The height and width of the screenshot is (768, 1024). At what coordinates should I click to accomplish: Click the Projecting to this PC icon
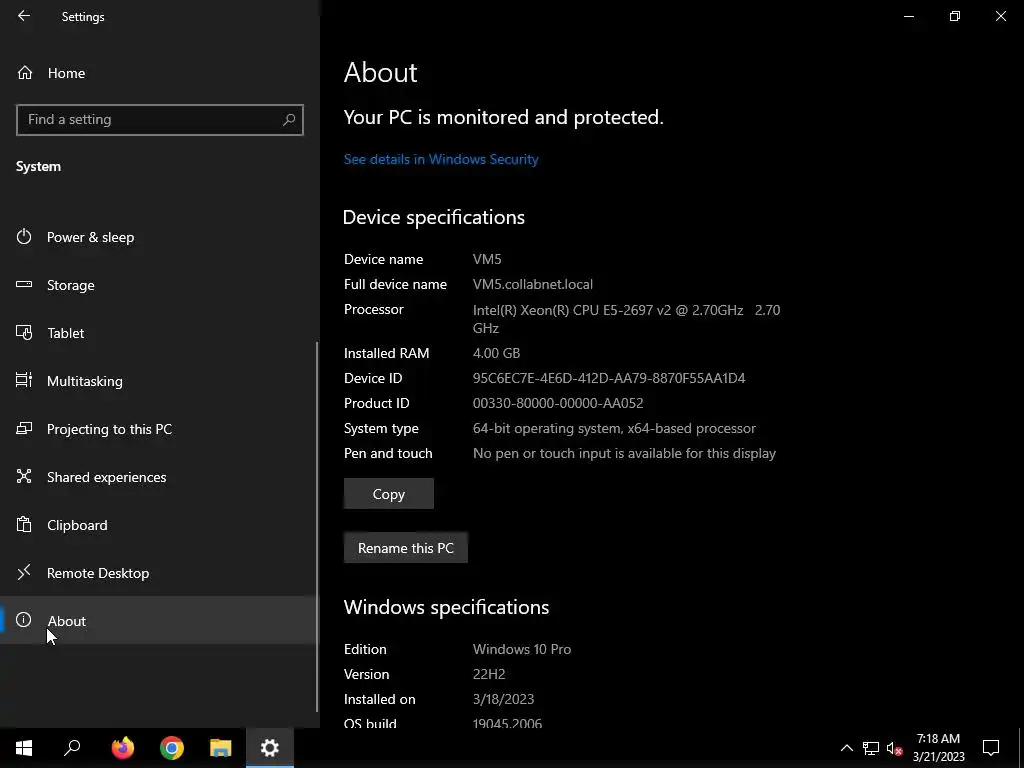[24, 428]
